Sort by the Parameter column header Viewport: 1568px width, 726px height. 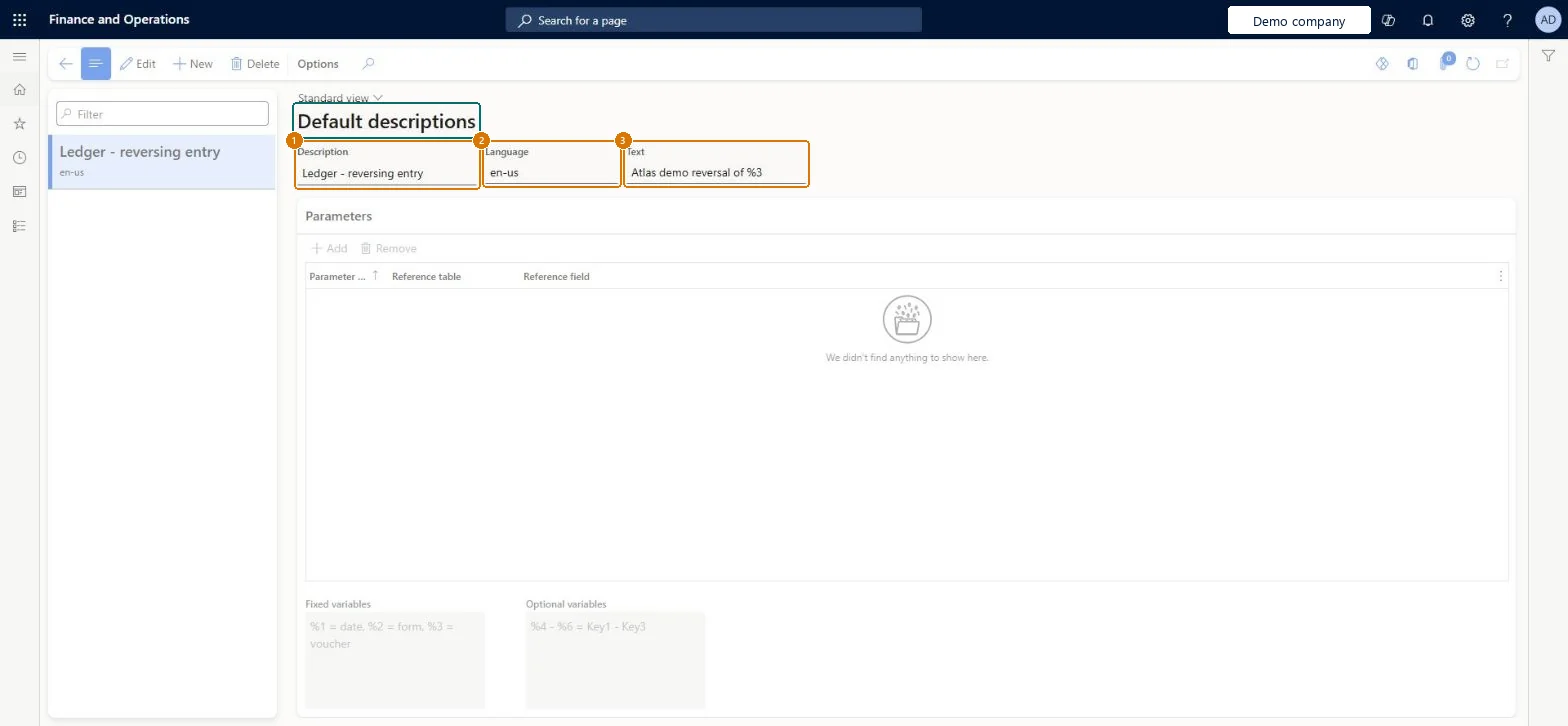click(x=344, y=276)
